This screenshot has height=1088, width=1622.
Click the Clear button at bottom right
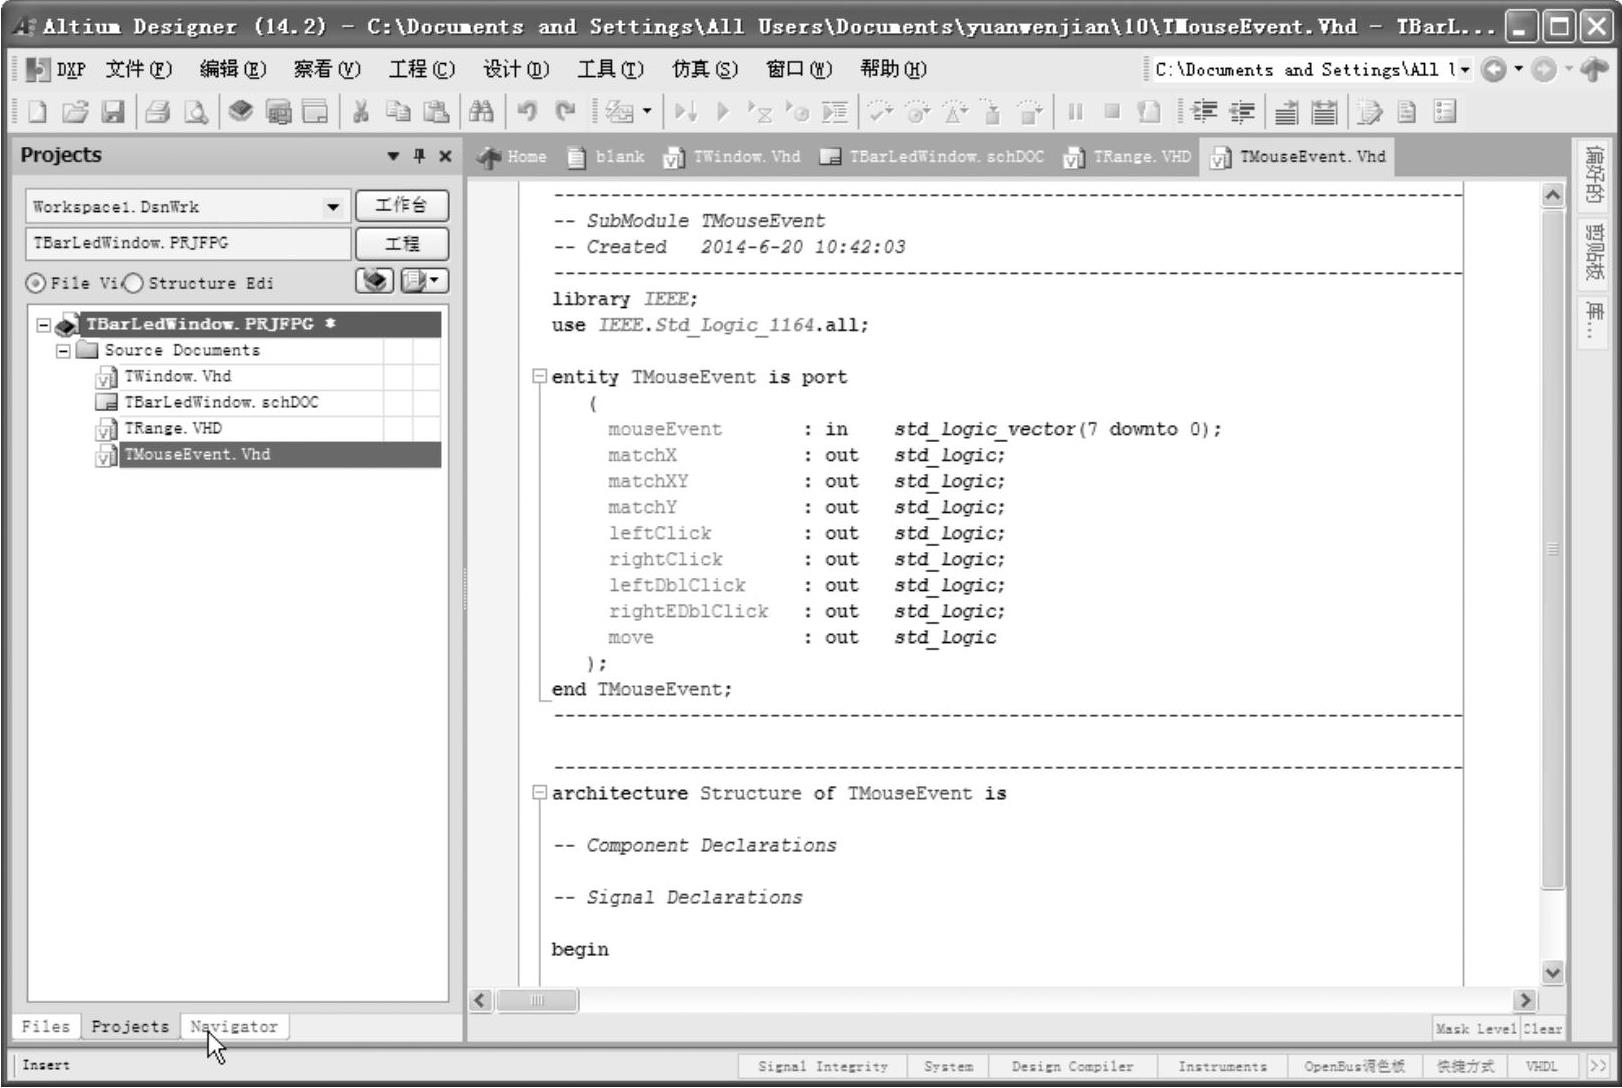[1542, 1028]
